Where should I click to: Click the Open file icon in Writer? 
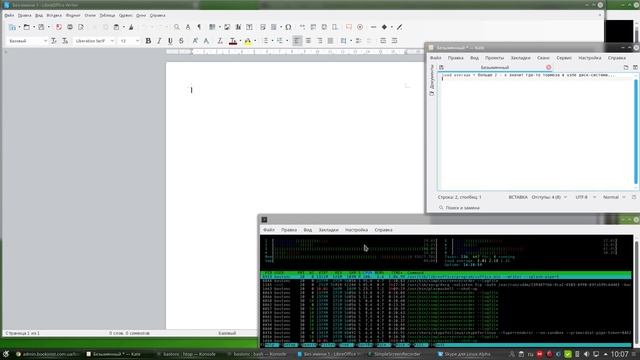[x=27, y=27]
